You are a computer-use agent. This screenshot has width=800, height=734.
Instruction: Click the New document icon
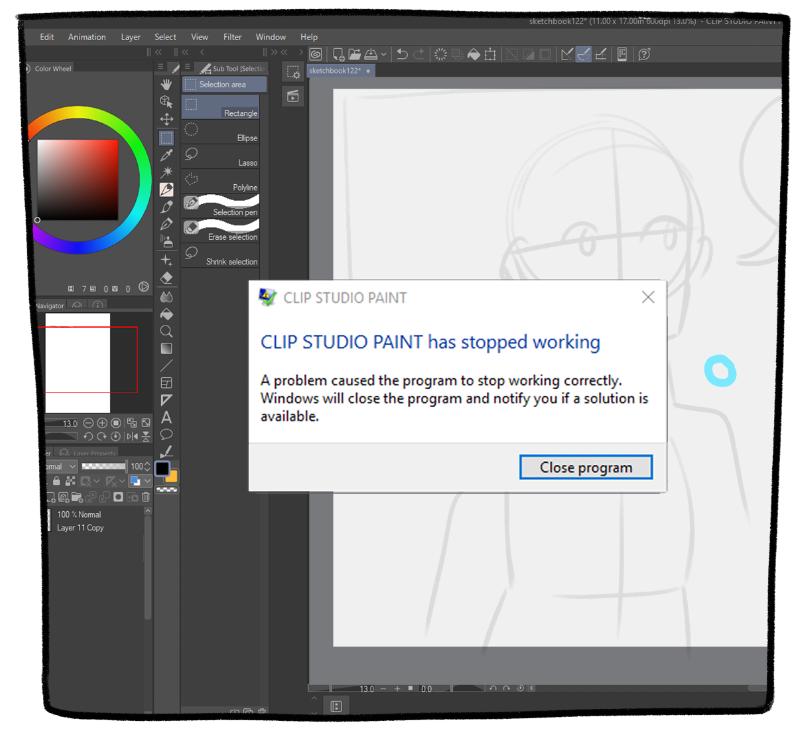(338, 54)
